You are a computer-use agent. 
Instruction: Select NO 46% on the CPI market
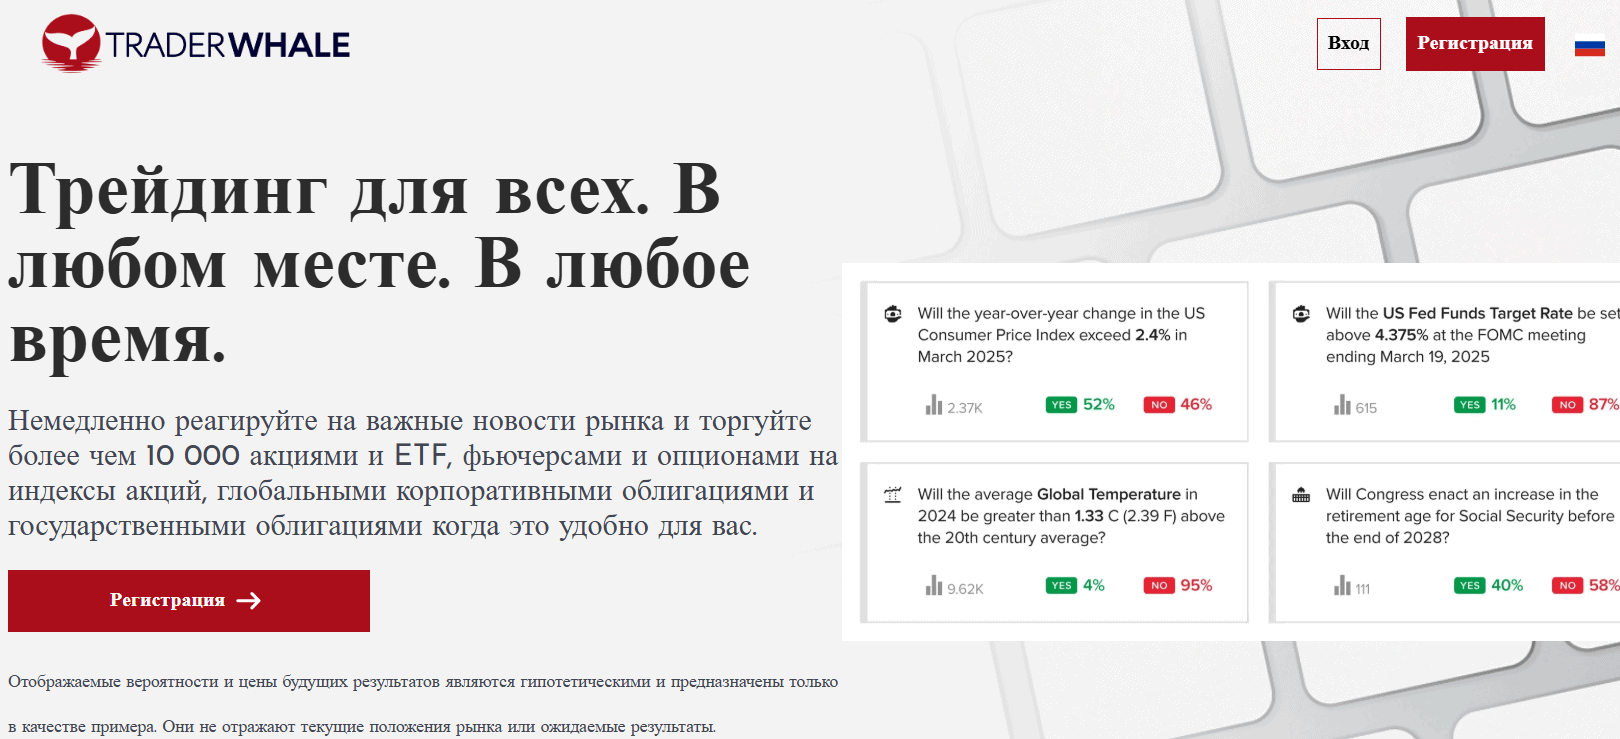[x=1178, y=405]
